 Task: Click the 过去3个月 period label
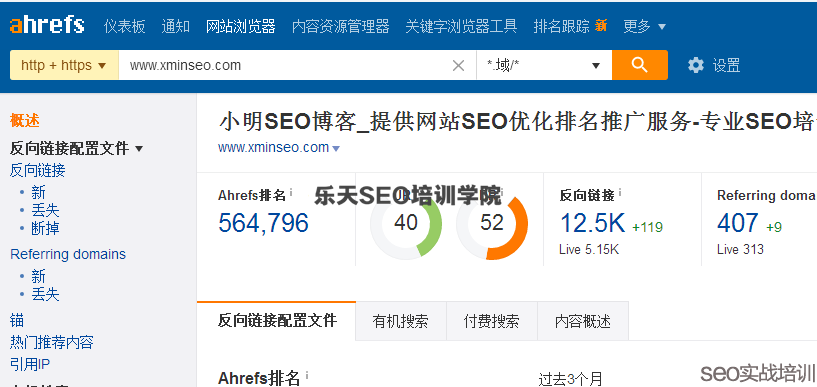click(x=571, y=379)
